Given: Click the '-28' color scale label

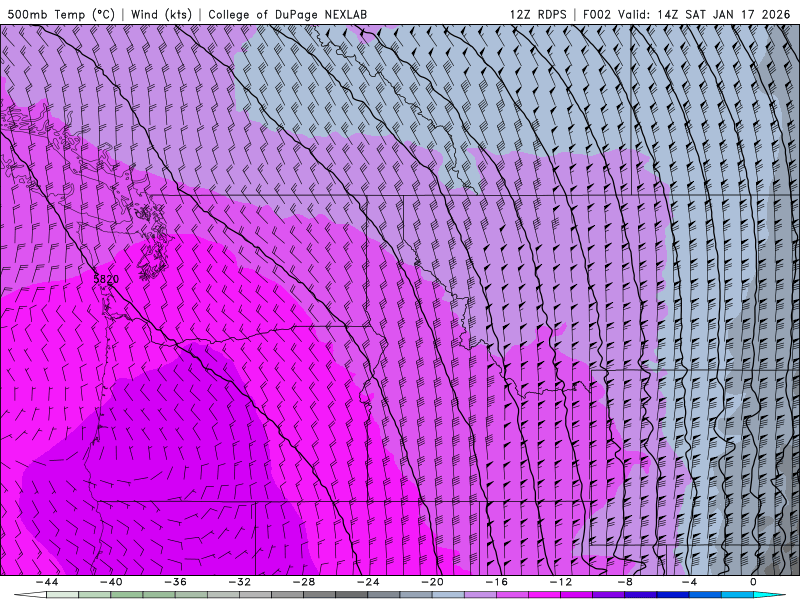Looking at the screenshot, I should pyautogui.click(x=304, y=582).
